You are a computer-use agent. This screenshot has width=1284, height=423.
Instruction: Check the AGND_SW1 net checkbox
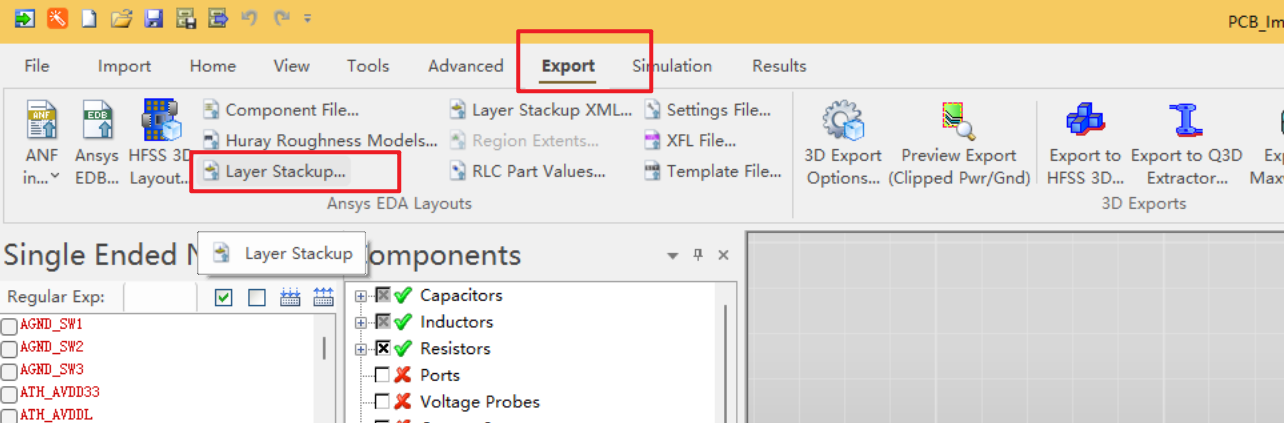(x=9, y=326)
